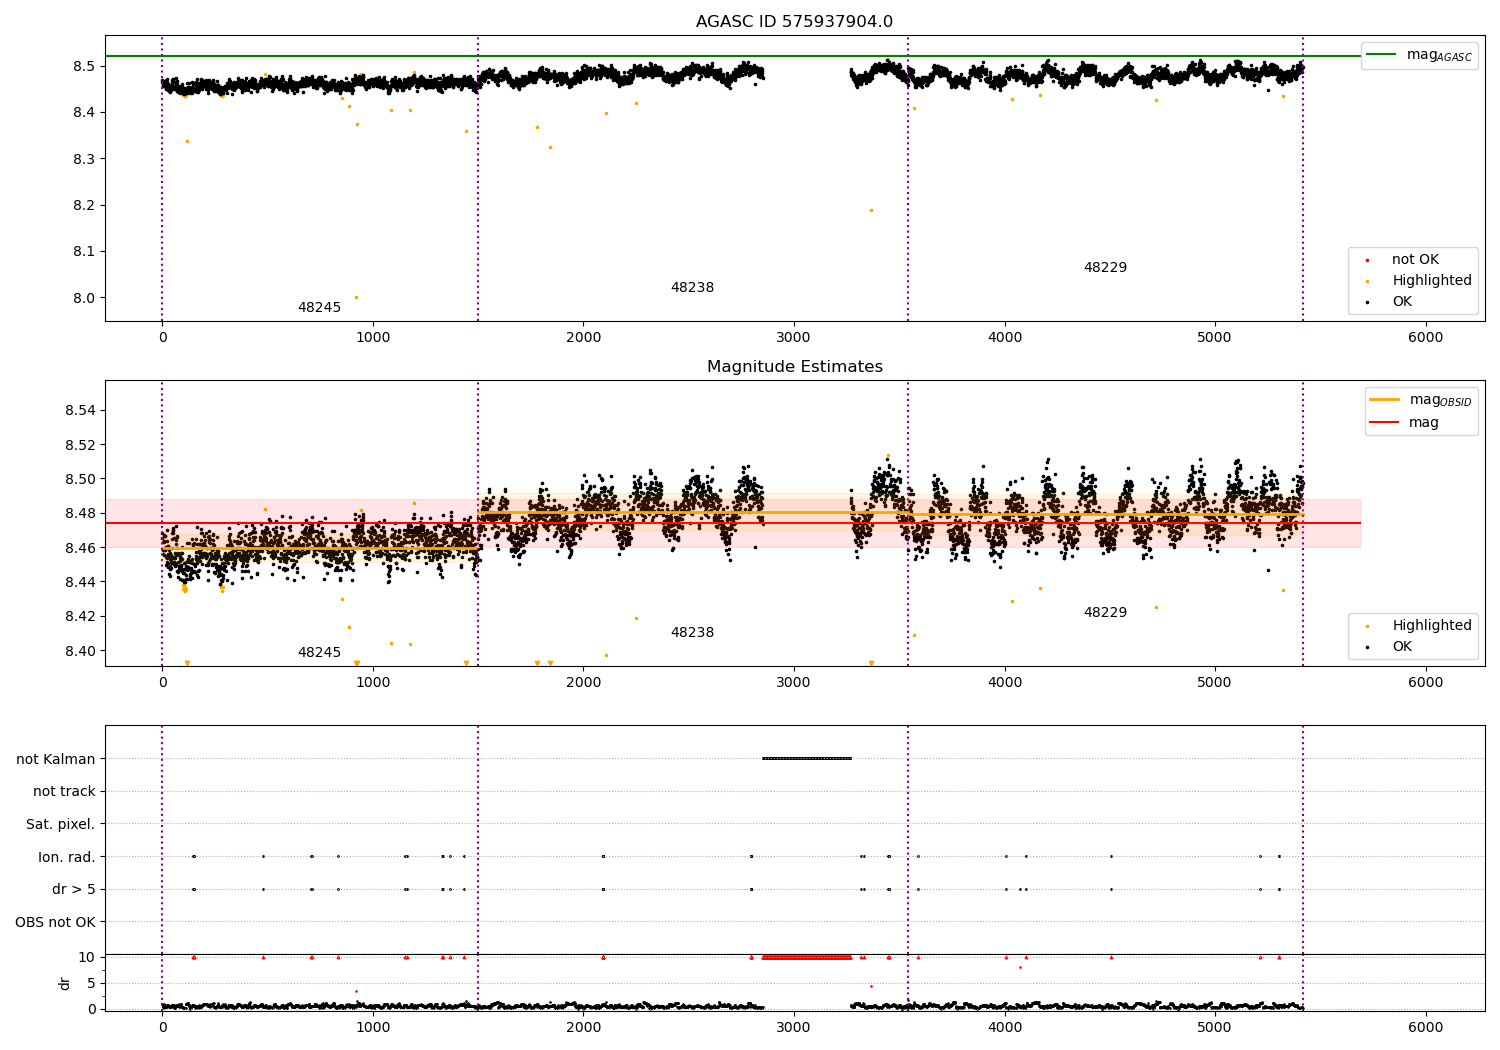Screen dimensions: 1500x1050
Task: Click the not Kalman black marker band
Action: 807,758
